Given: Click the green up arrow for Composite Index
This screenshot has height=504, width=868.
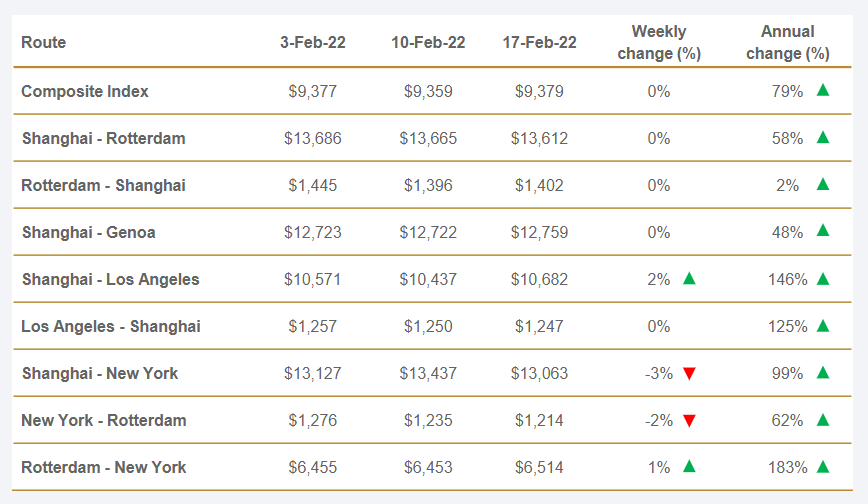Looking at the screenshot, I should point(823,90).
